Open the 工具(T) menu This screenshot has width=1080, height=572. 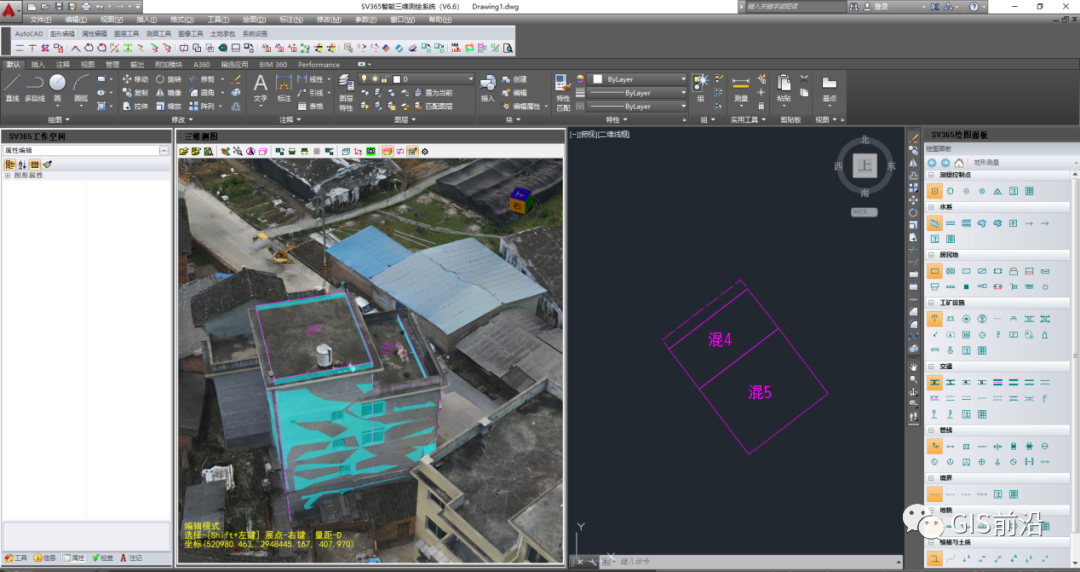217,19
